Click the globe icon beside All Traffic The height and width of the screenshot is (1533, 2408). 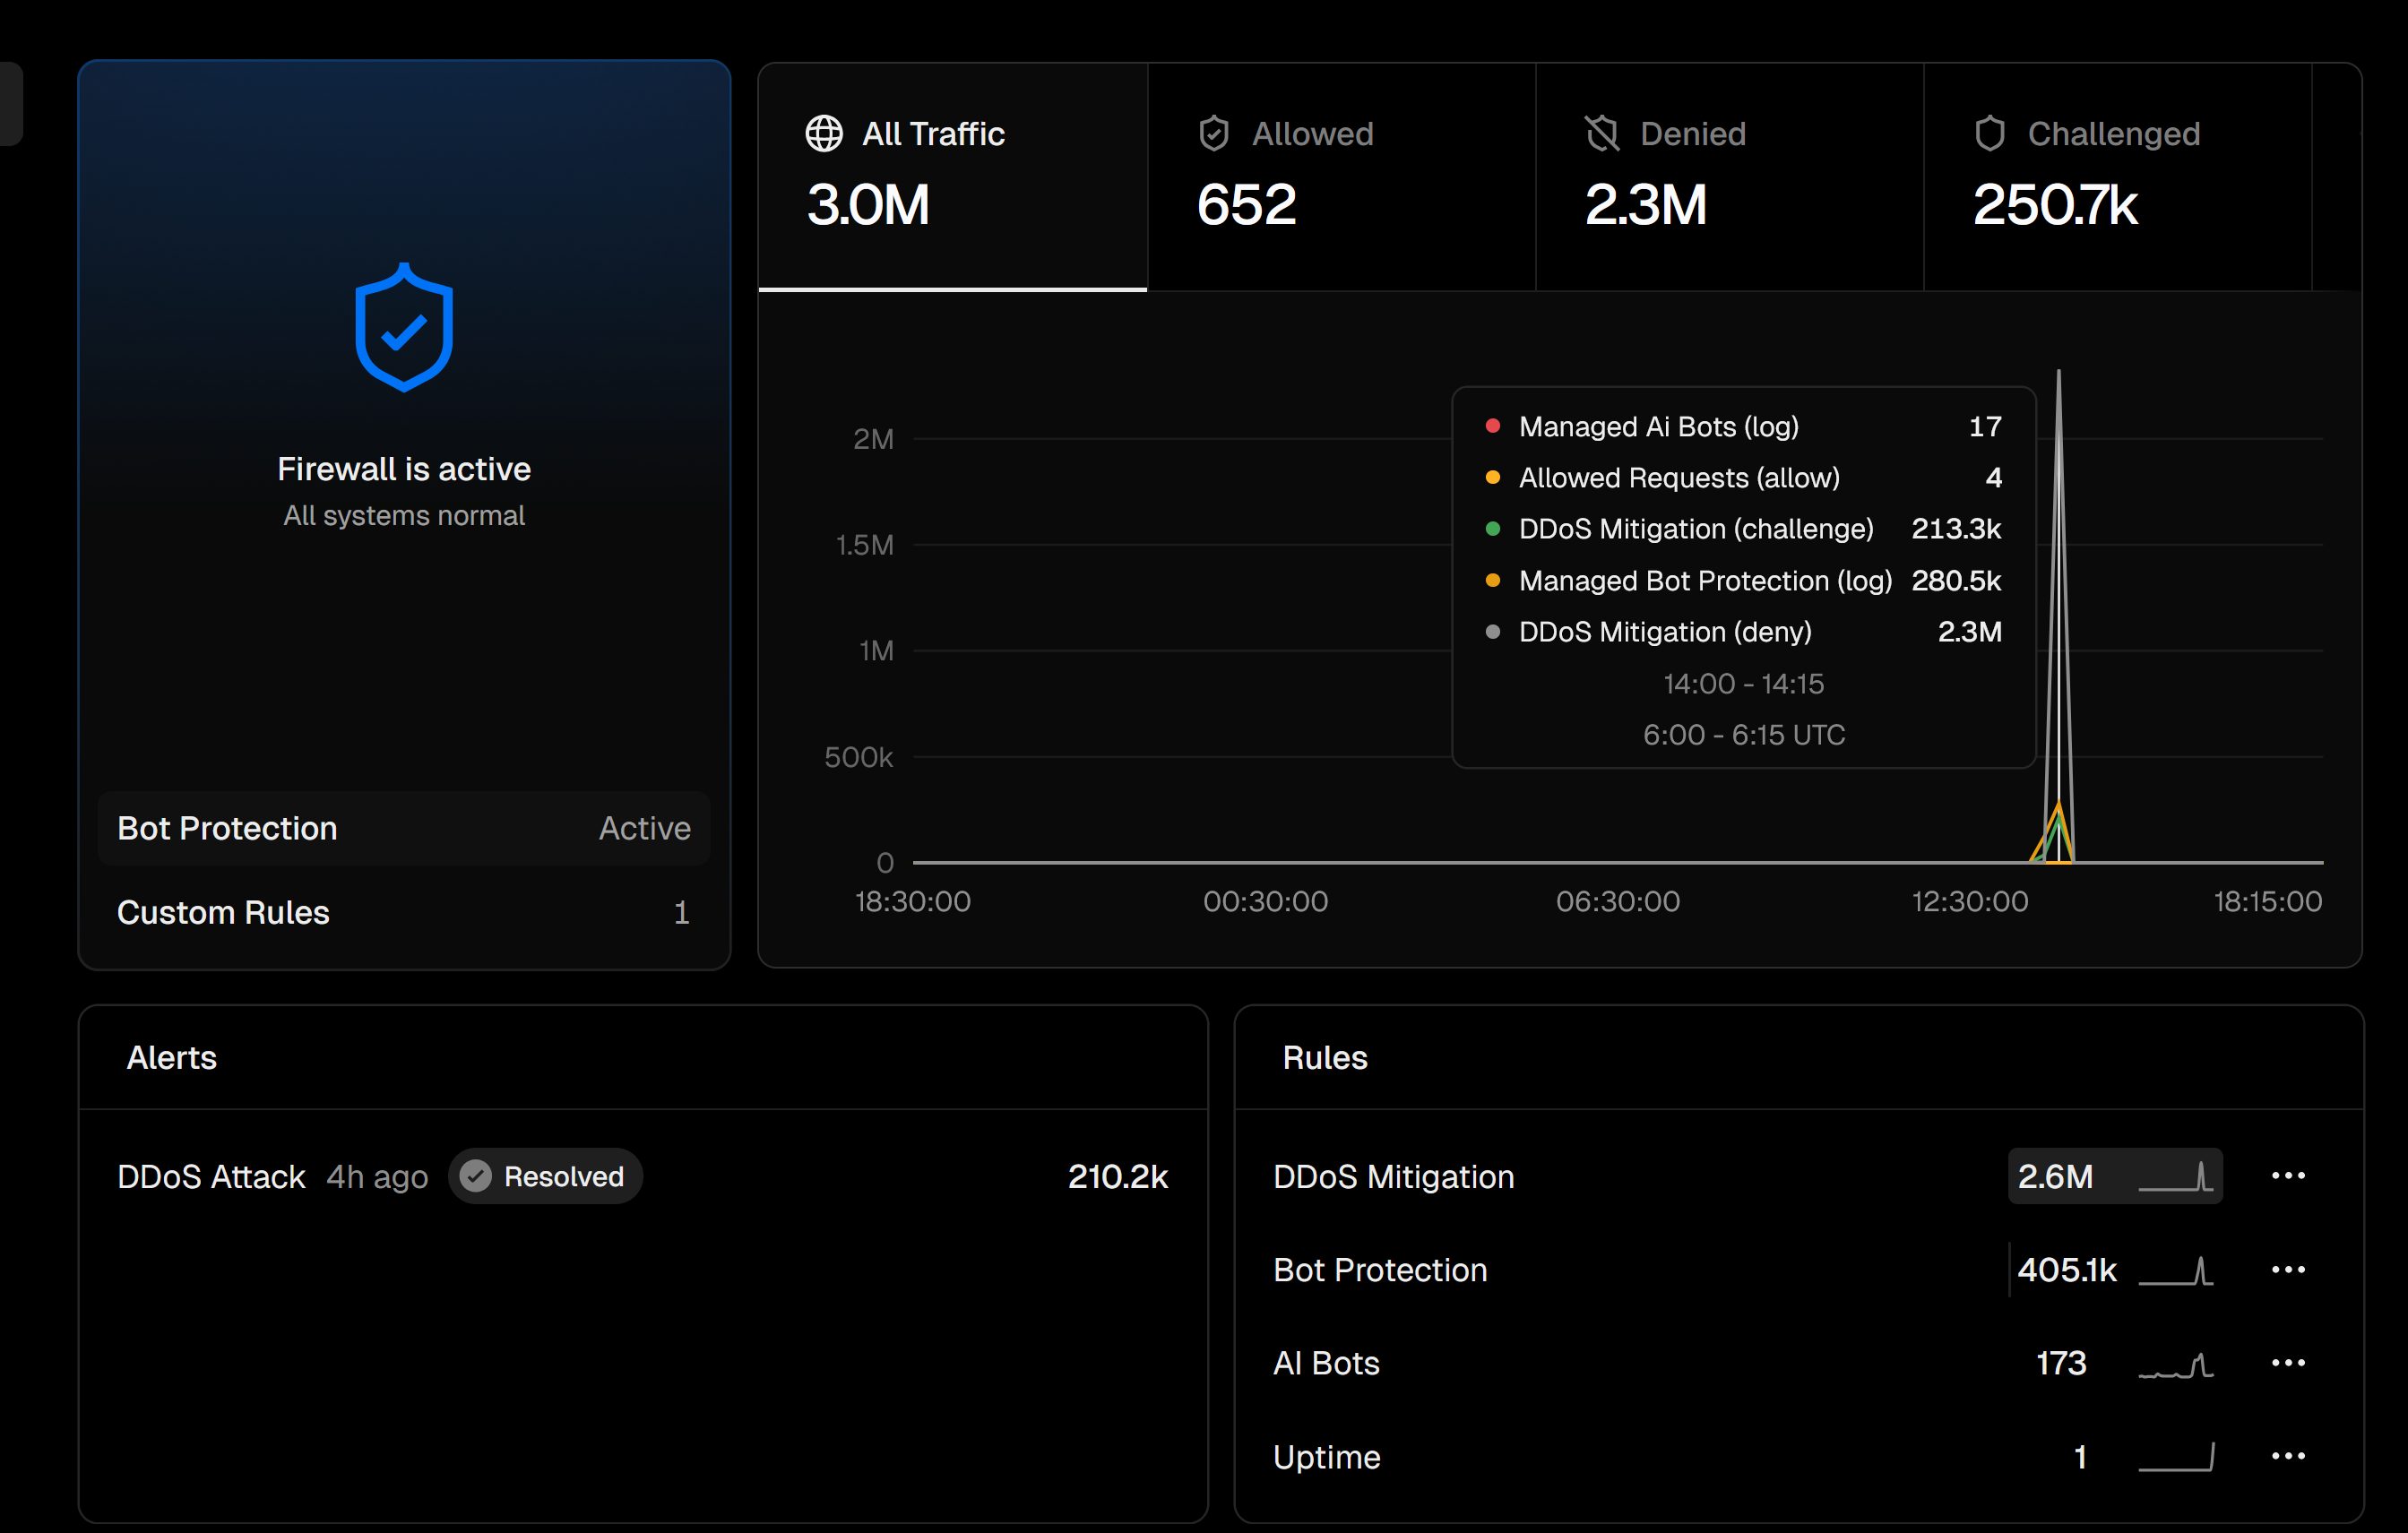pos(824,133)
